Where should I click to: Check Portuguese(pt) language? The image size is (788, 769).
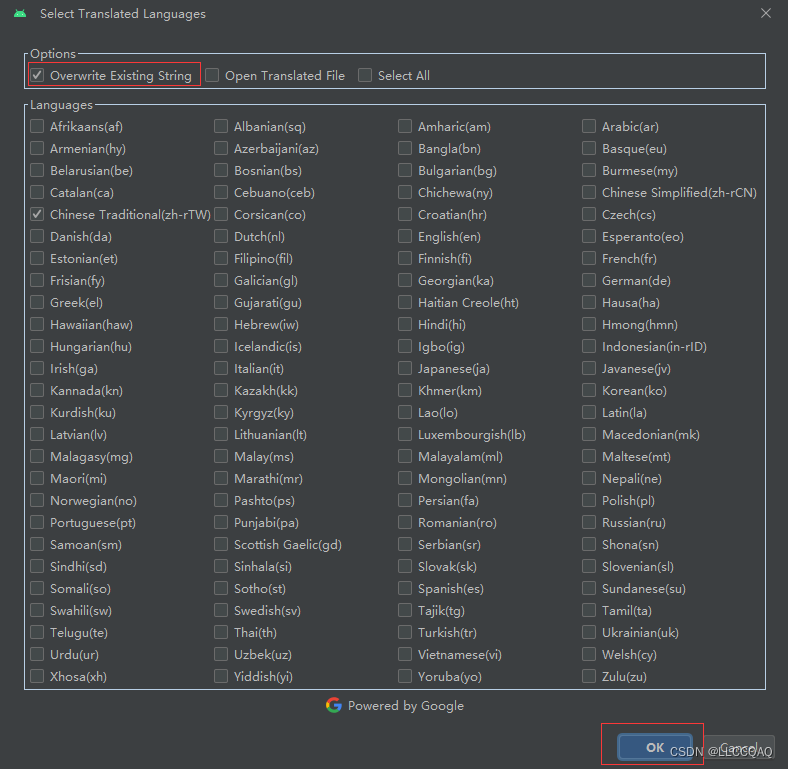coord(37,522)
